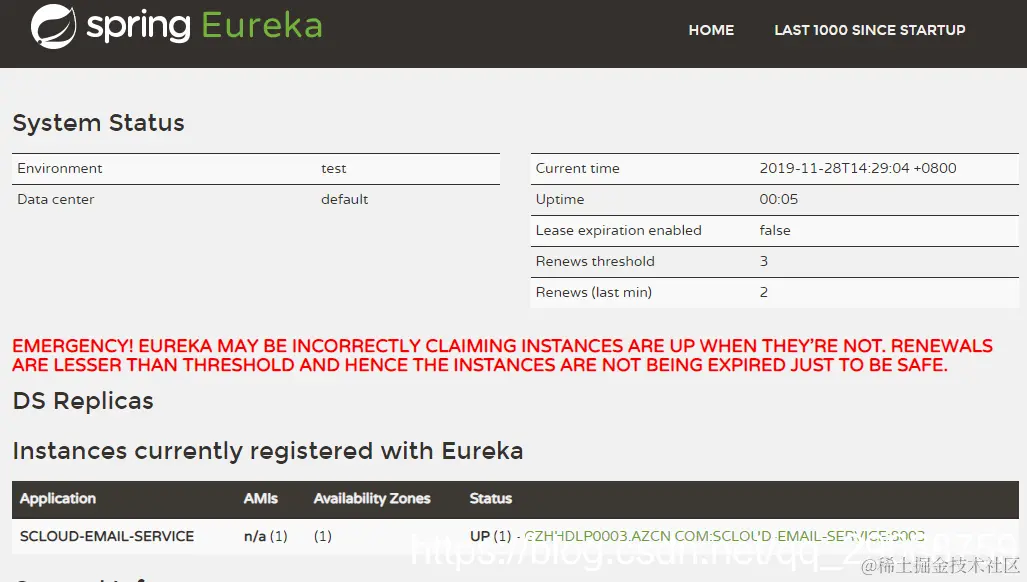Select the data center value 'default'
Viewport: 1027px width, 582px height.
pyautogui.click(x=345, y=199)
